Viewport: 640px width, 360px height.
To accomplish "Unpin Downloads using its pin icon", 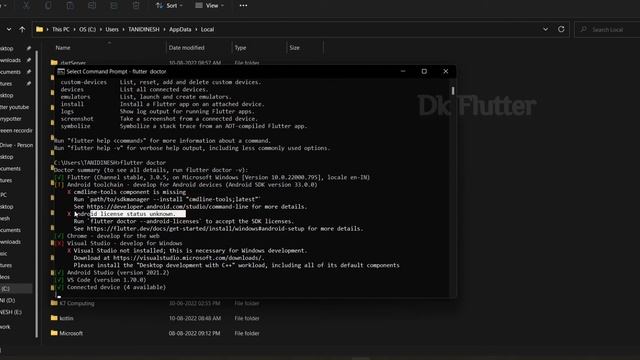I will tap(29, 60).
